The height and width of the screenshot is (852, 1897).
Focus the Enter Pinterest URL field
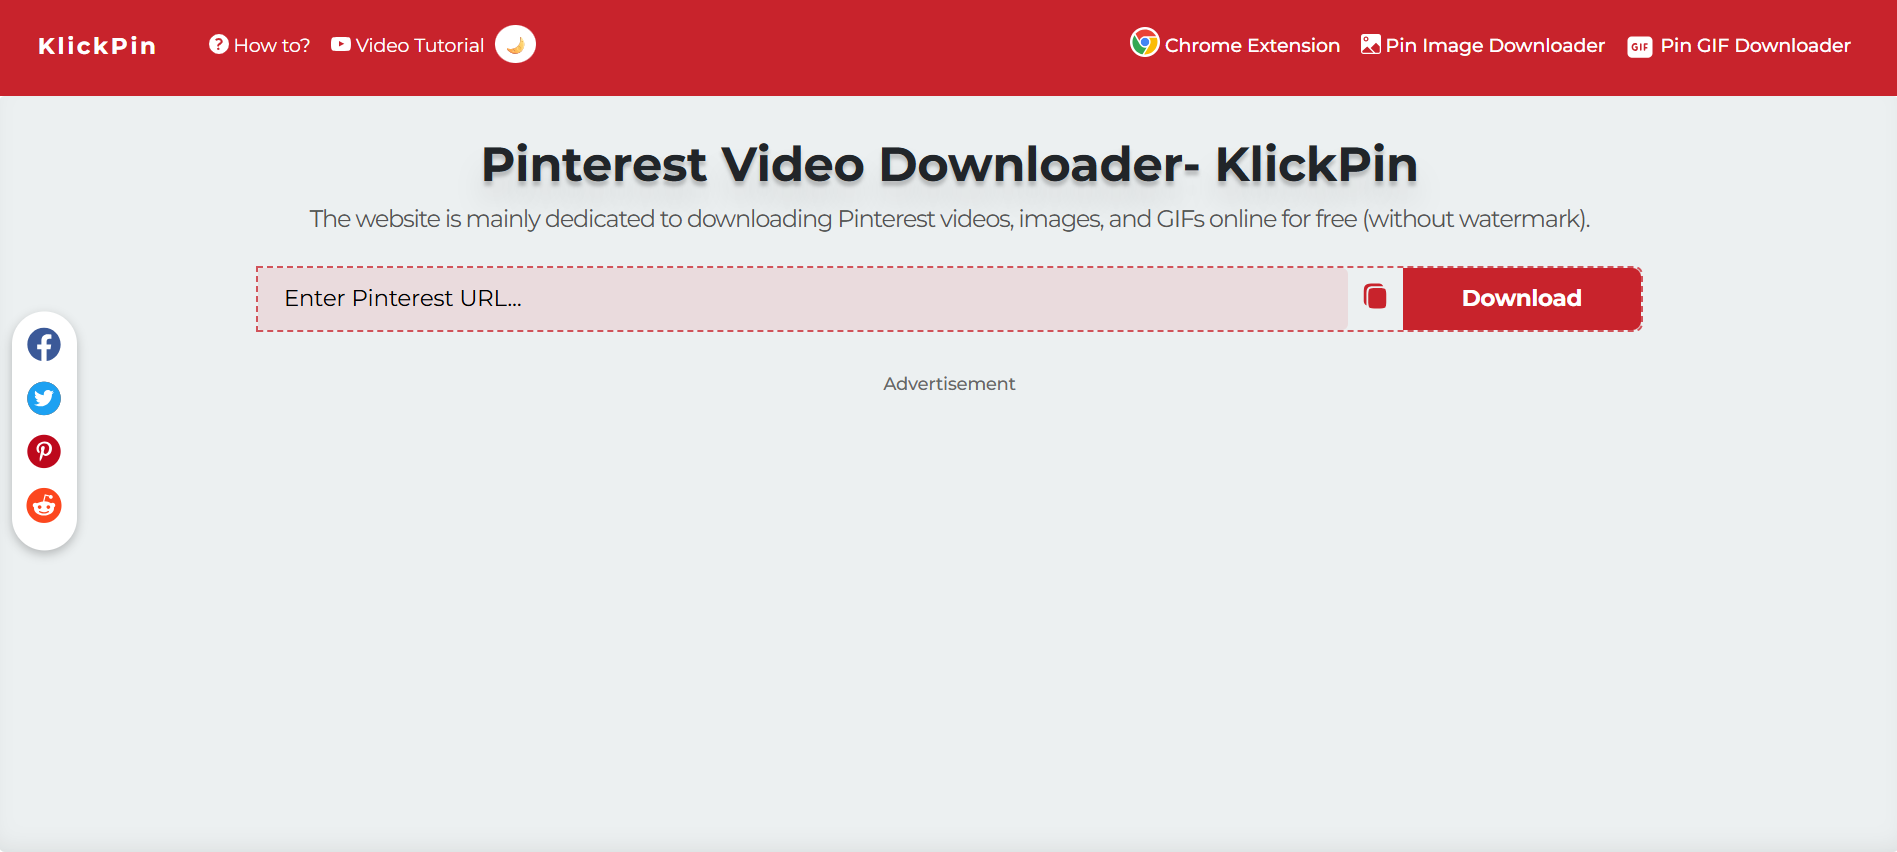point(803,298)
